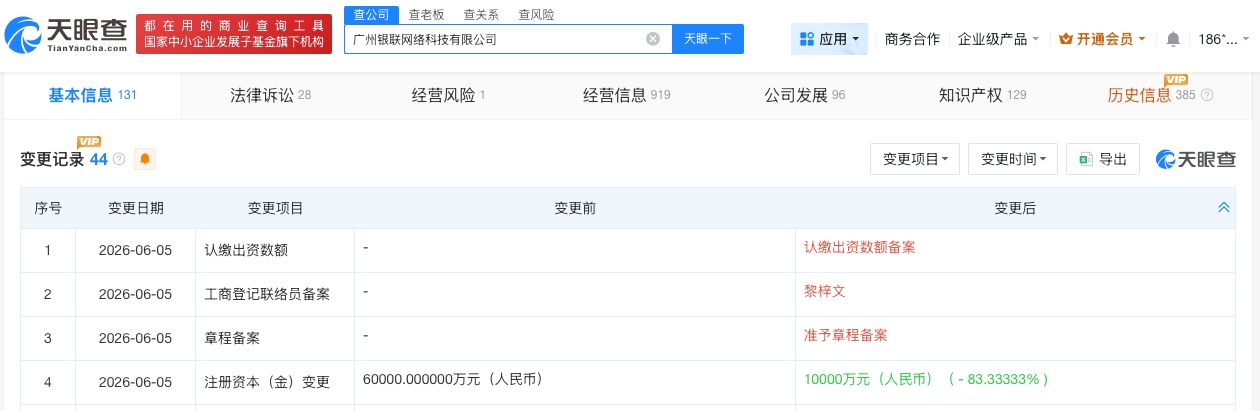Open the 186* account dropdown
The height and width of the screenshot is (411, 1260).
1223,39
